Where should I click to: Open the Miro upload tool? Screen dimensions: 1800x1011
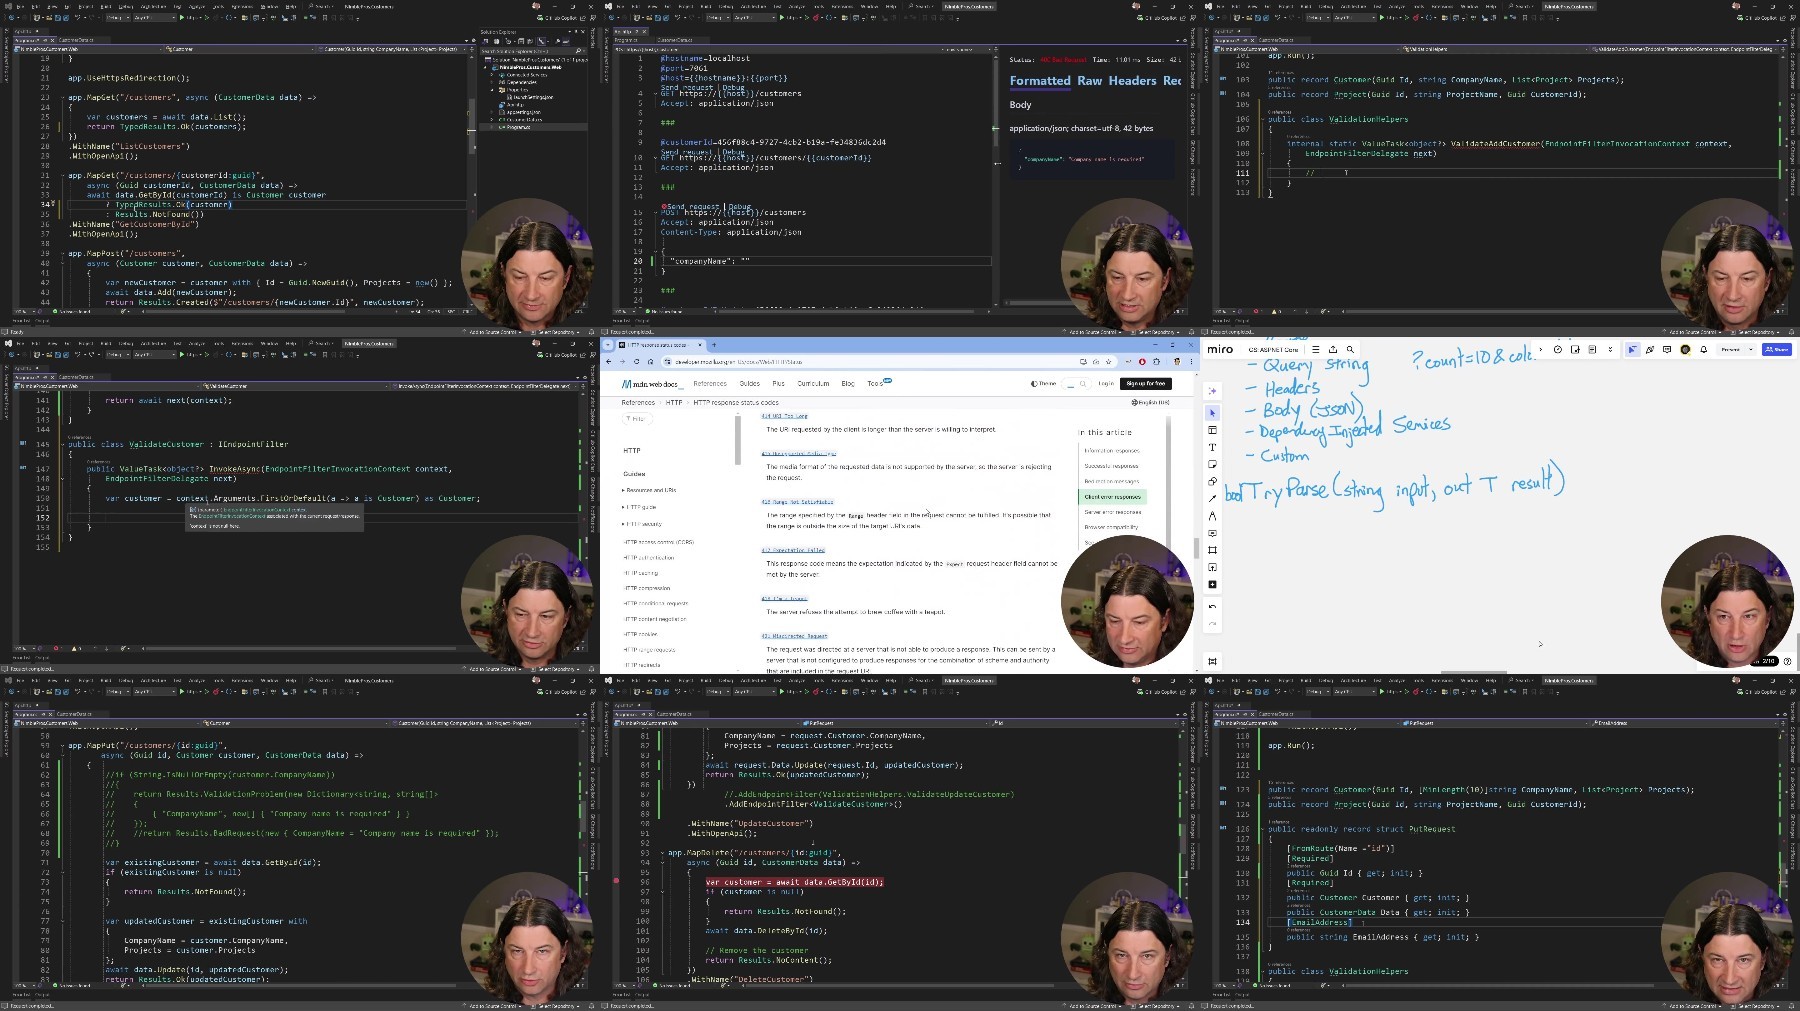[1213, 567]
